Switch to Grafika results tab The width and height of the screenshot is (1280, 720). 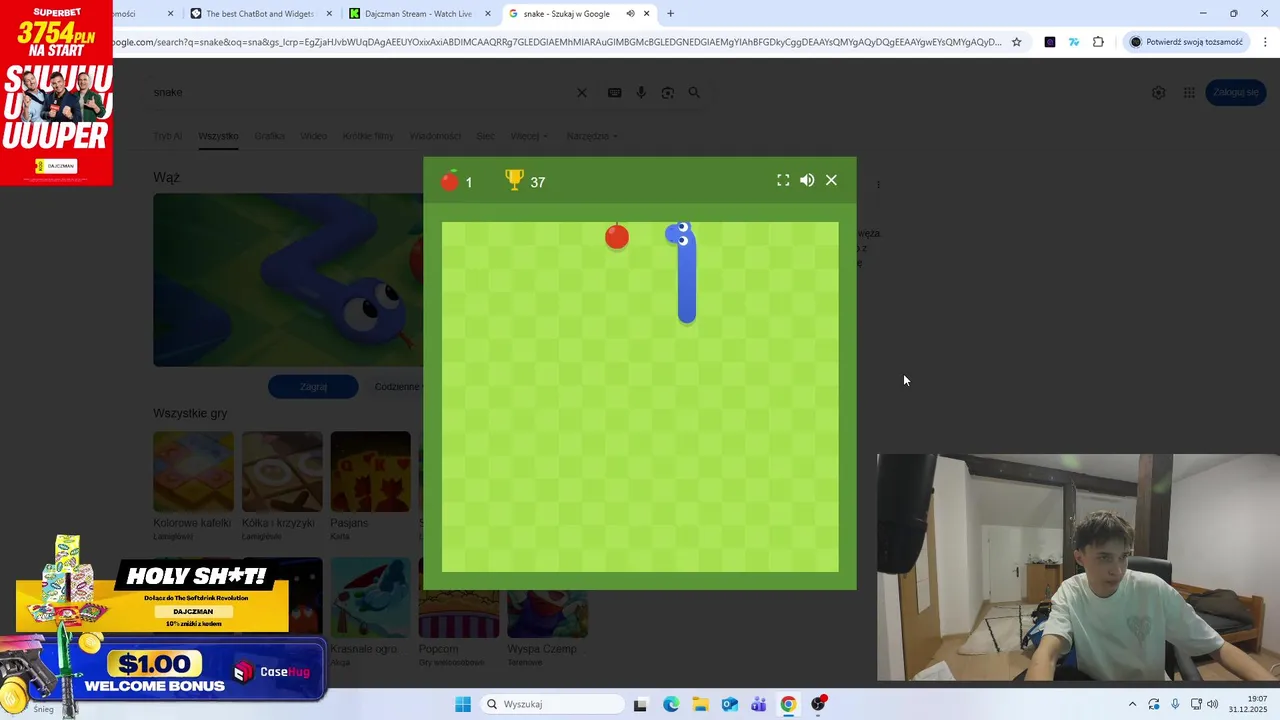(x=270, y=136)
